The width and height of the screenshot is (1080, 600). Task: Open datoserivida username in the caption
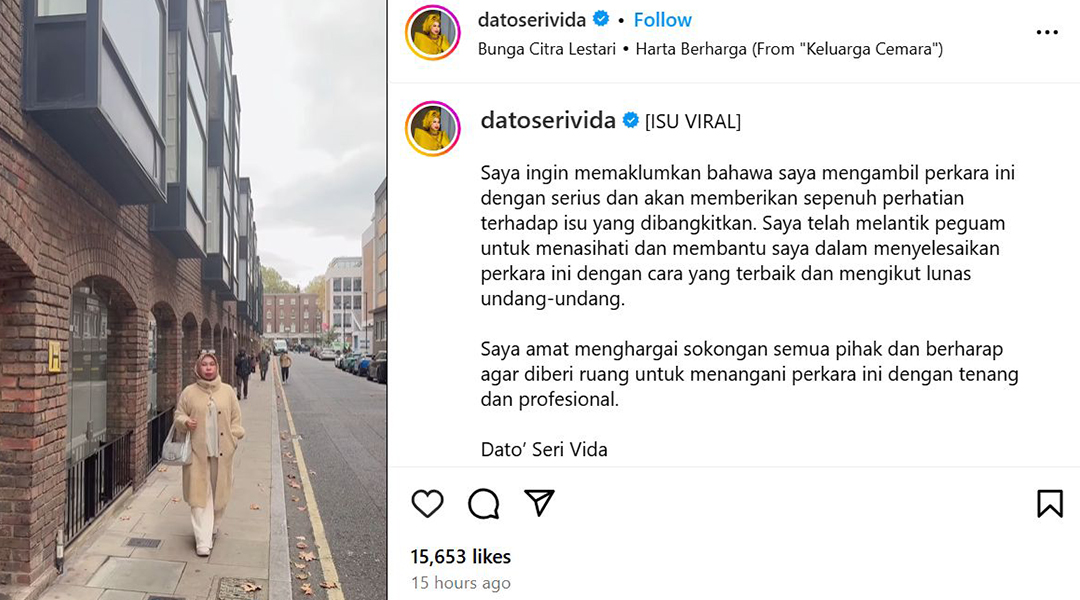click(x=548, y=121)
